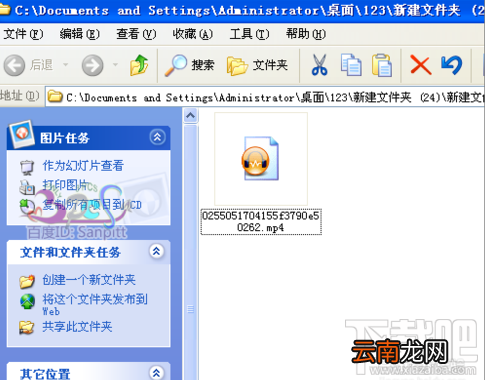Click the 图片任务 header picture icon
The height and width of the screenshot is (380, 485).
coord(22,134)
